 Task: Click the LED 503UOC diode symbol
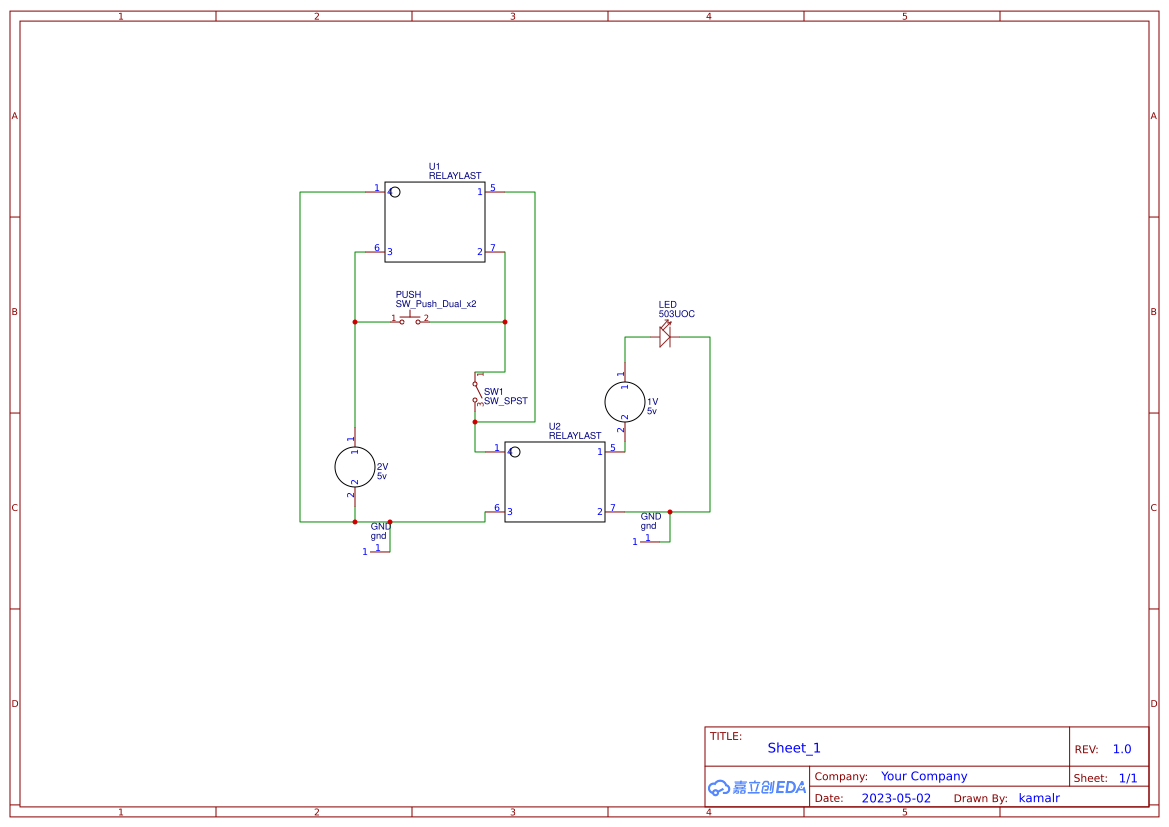click(x=666, y=337)
